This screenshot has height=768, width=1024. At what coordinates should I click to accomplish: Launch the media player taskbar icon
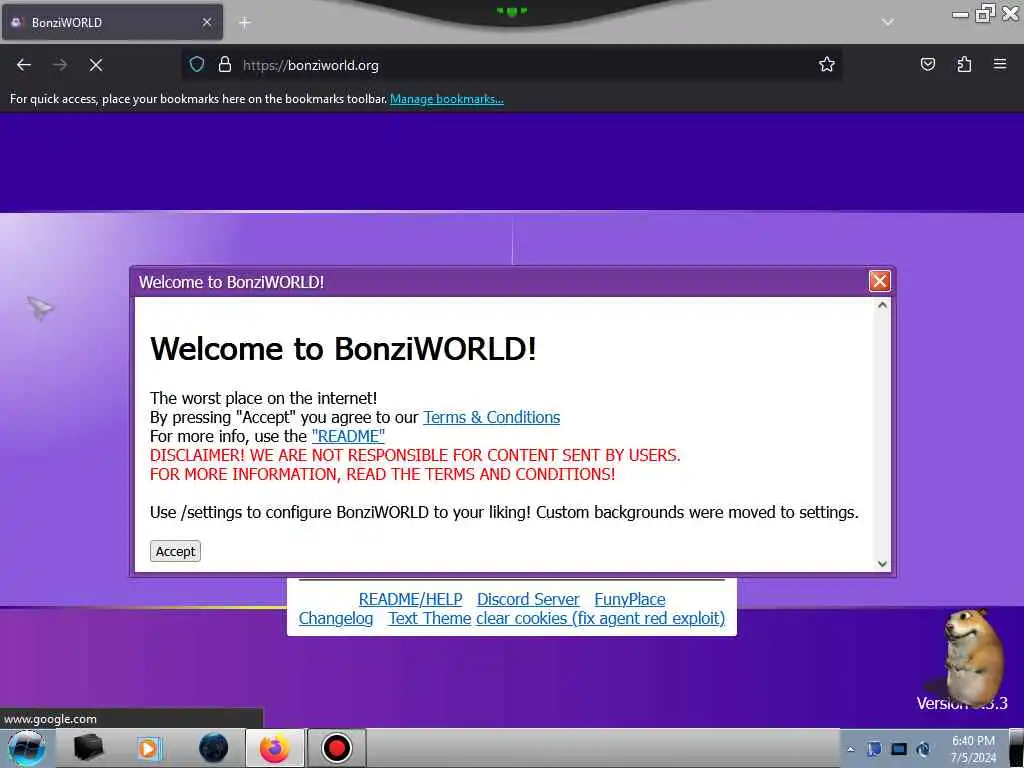tap(149, 748)
